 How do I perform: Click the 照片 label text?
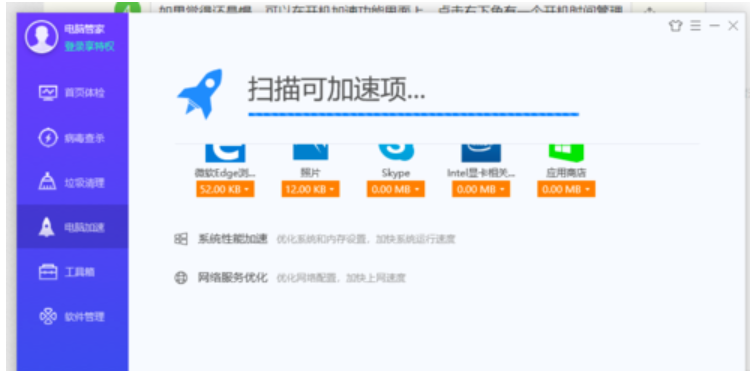(x=310, y=173)
